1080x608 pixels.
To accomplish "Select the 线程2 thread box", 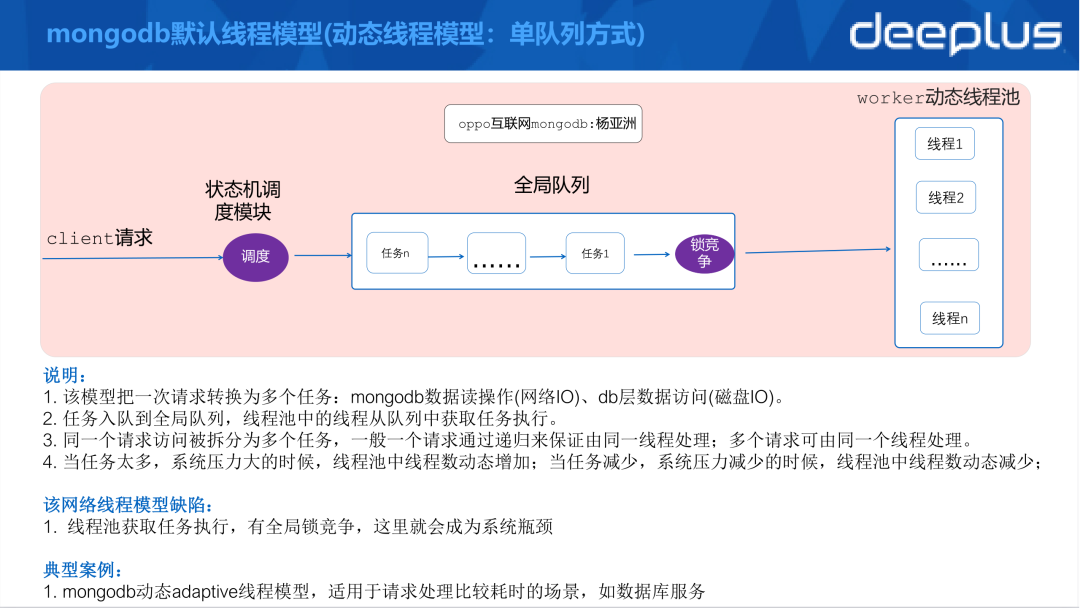I will point(946,197).
